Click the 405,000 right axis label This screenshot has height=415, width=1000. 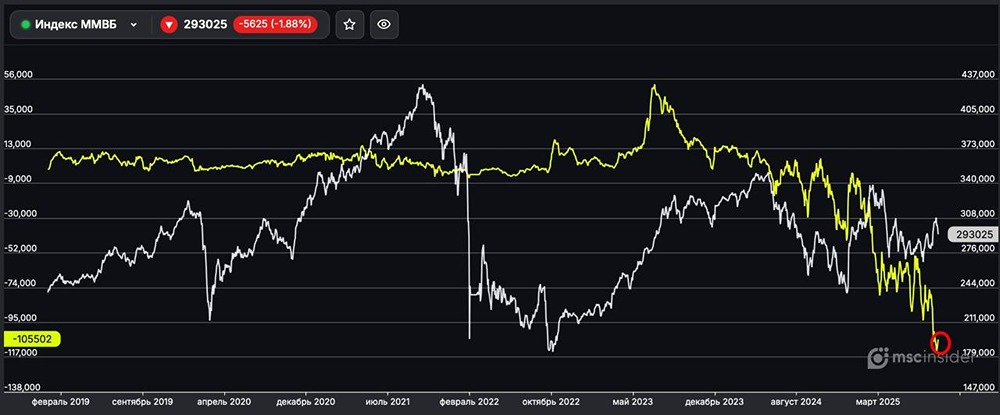tap(979, 110)
